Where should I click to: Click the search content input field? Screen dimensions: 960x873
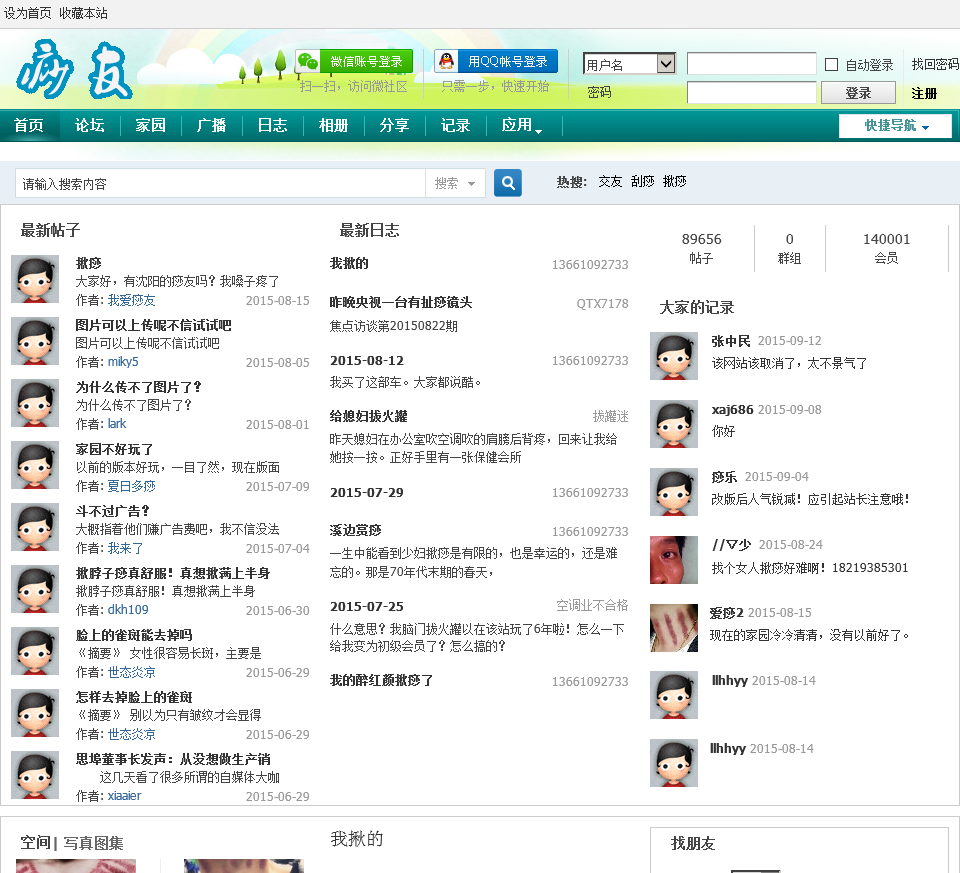pyautogui.click(x=220, y=184)
